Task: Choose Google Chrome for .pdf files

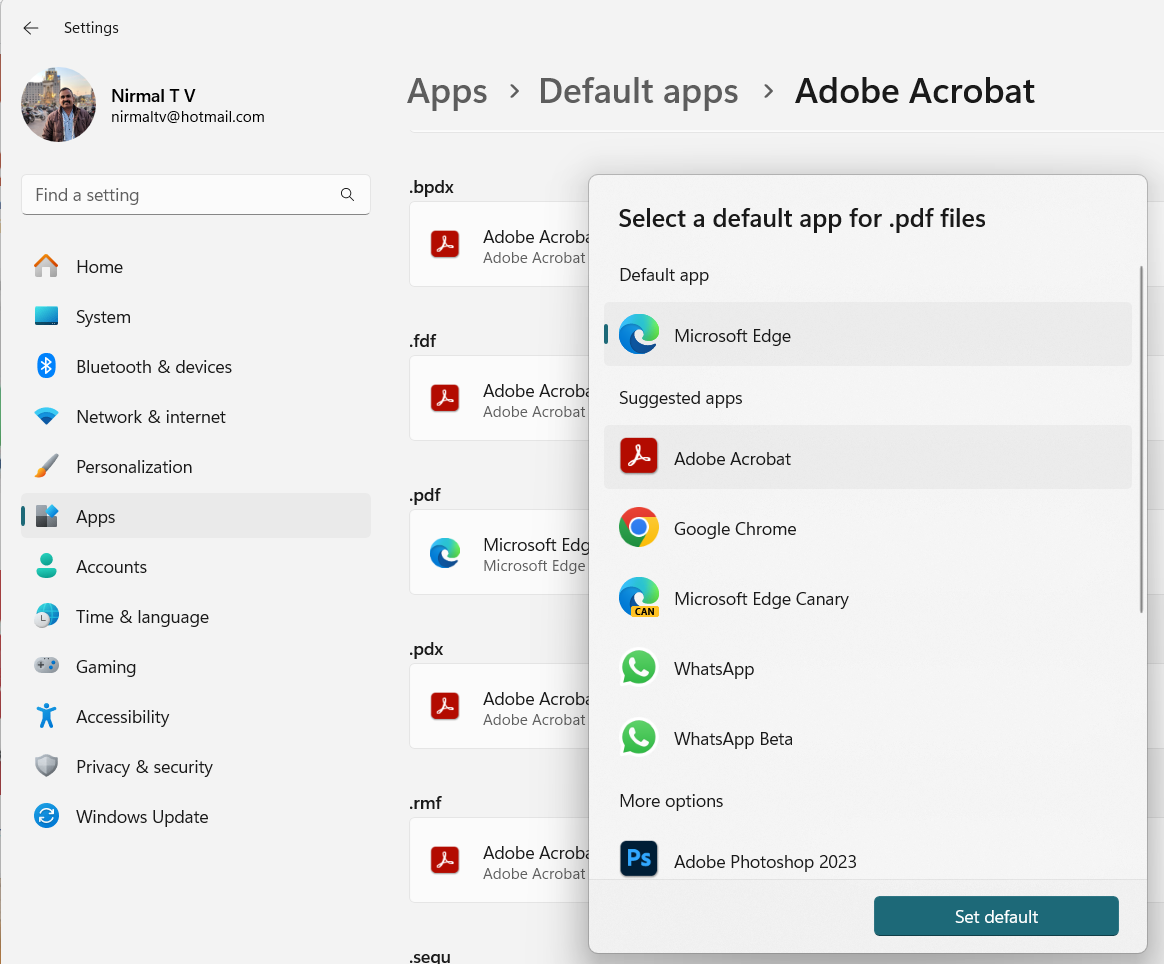Action: [868, 528]
